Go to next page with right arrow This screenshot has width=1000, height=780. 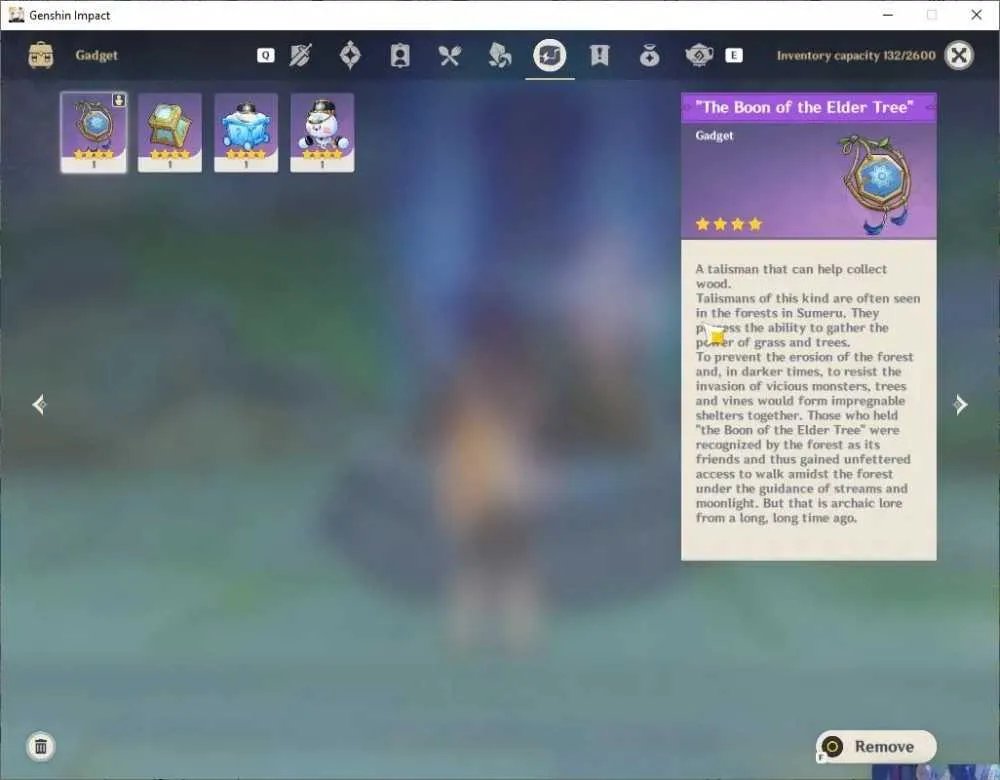tap(960, 404)
